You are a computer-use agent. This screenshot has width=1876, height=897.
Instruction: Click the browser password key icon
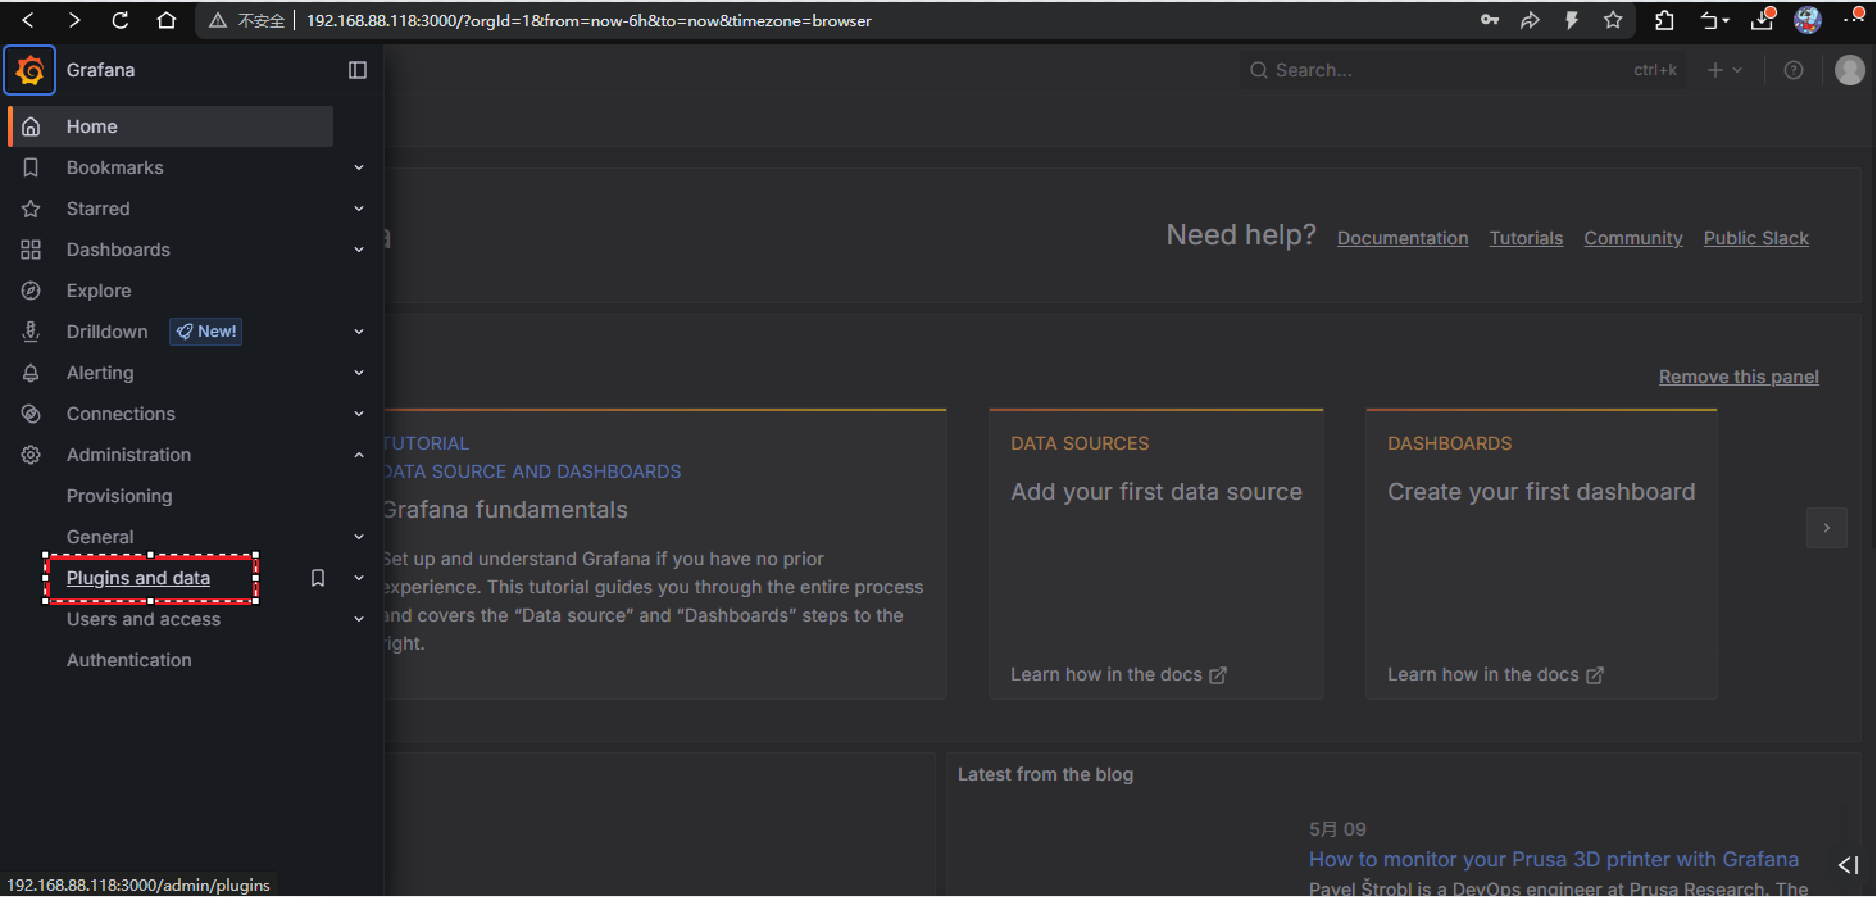click(1490, 20)
